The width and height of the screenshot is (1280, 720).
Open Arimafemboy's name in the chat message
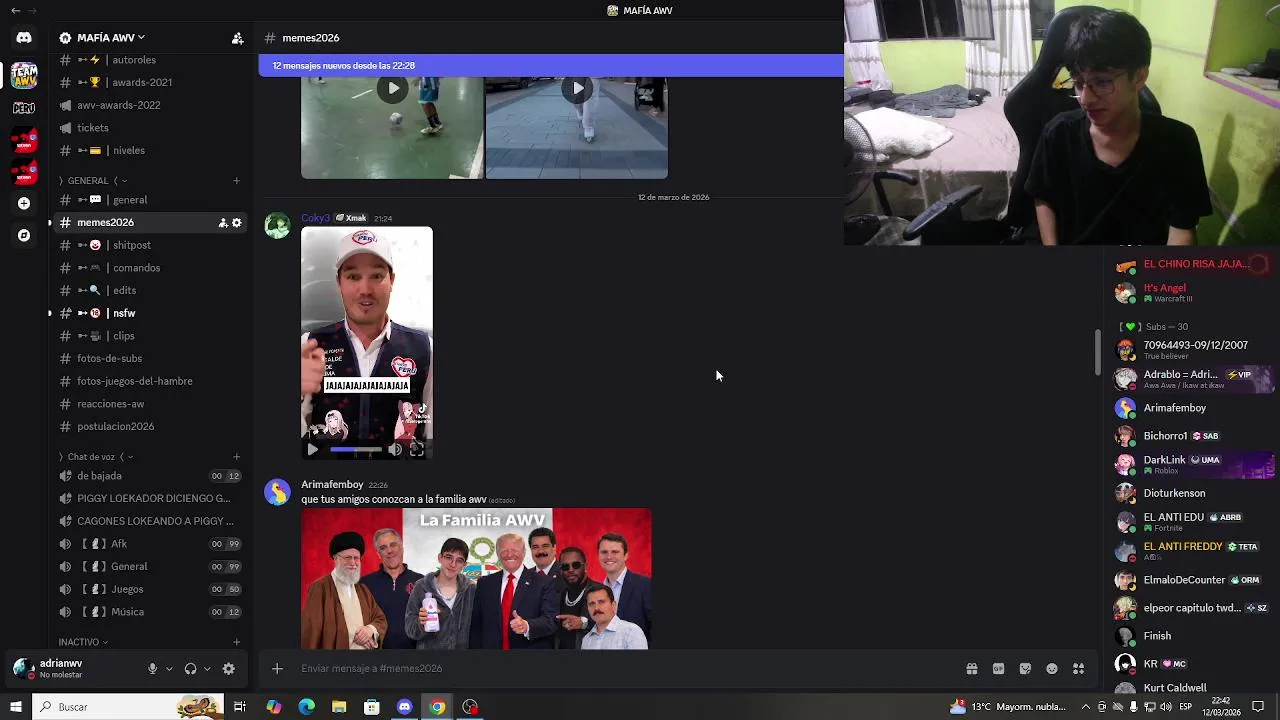point(332,485)
